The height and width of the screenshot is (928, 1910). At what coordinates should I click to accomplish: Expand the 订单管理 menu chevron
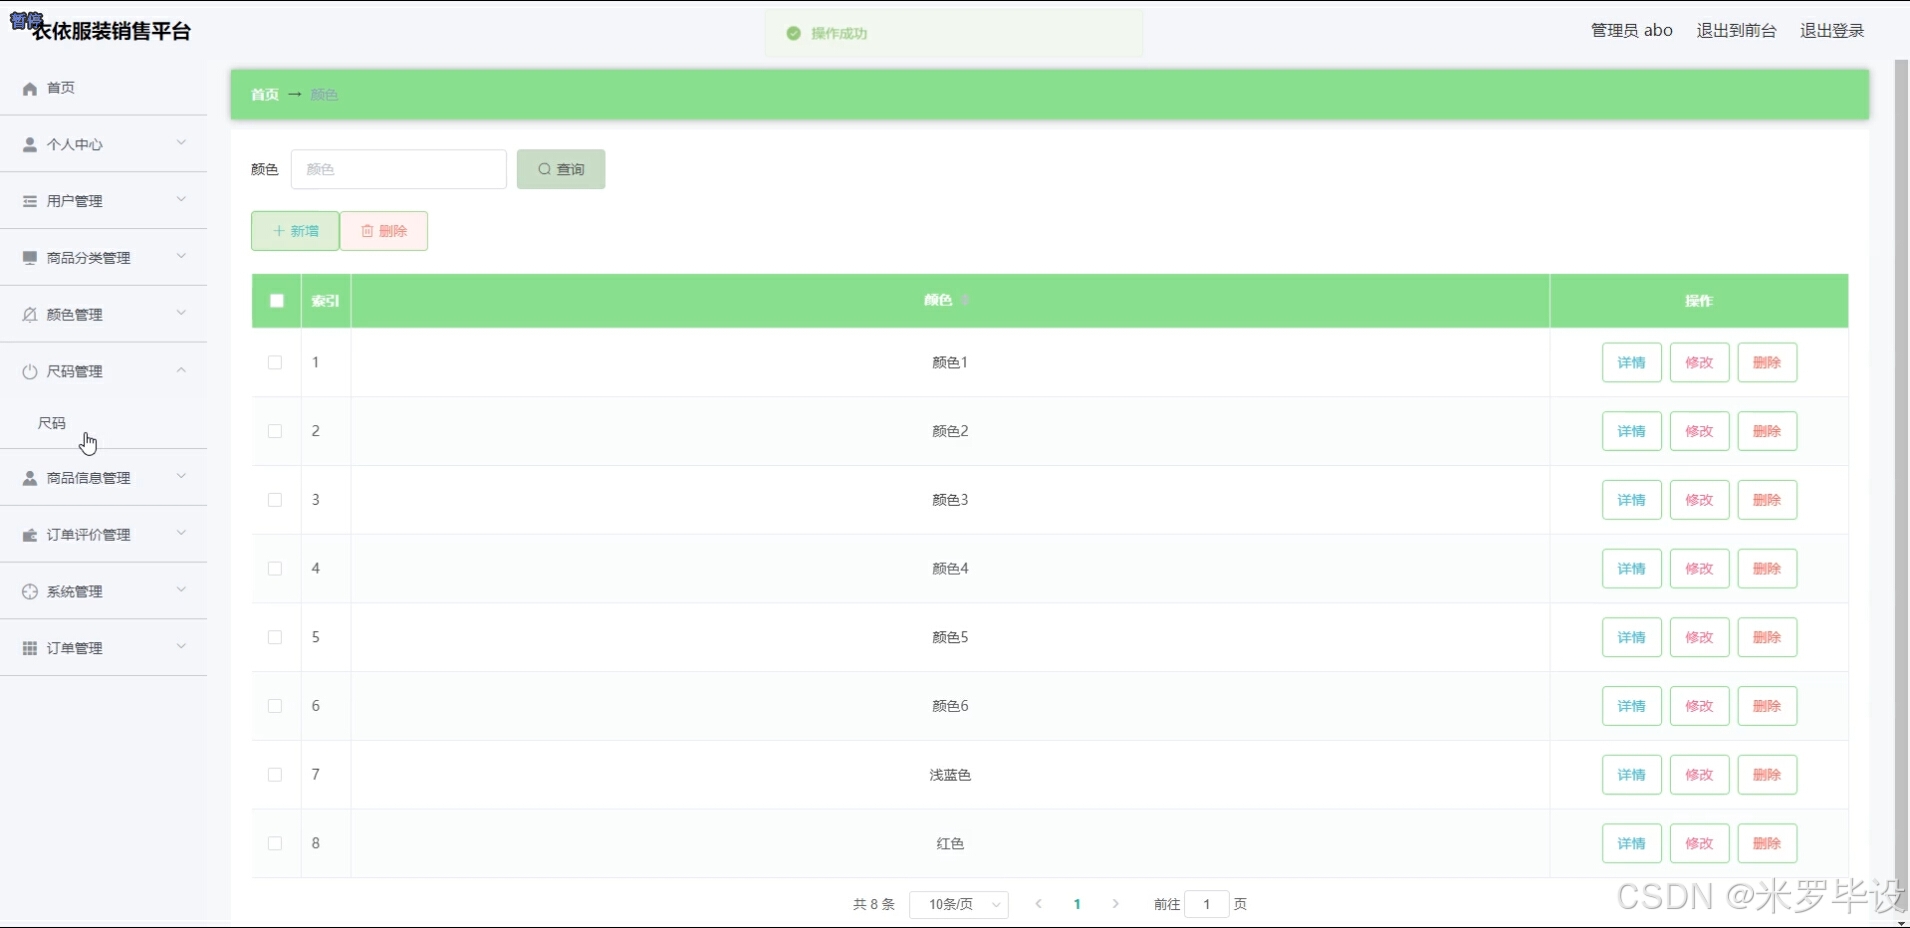[181, 646]
